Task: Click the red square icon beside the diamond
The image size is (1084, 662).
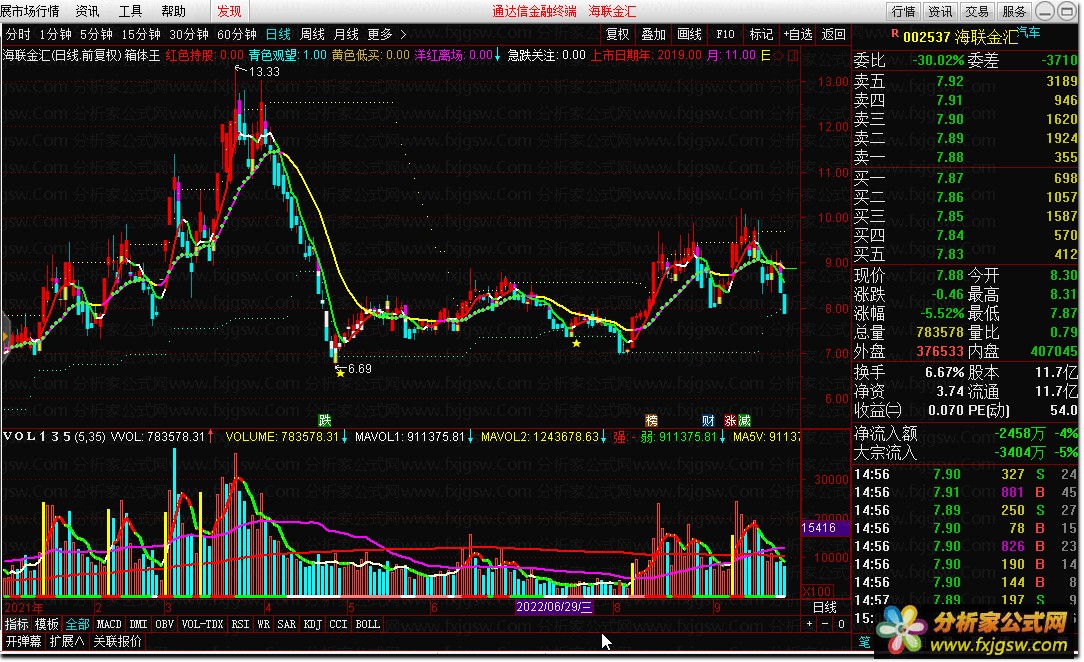Action: pos(793,55)
